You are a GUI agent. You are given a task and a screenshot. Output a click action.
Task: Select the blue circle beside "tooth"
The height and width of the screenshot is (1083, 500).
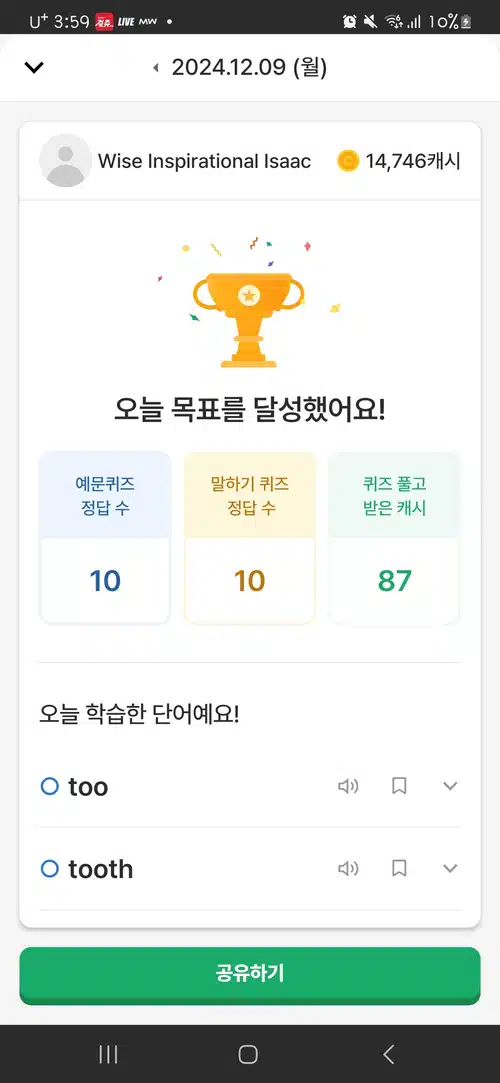pos(50,868)
